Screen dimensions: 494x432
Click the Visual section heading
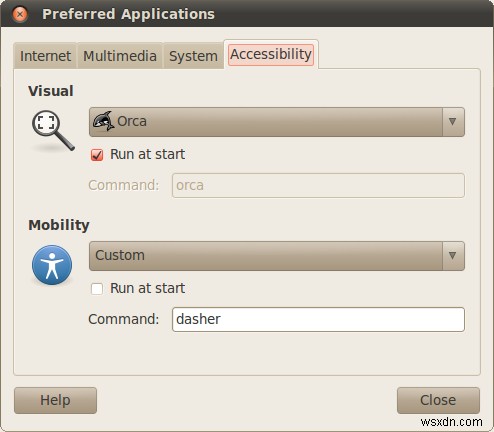pyautogui.click(x=51, y=91)
